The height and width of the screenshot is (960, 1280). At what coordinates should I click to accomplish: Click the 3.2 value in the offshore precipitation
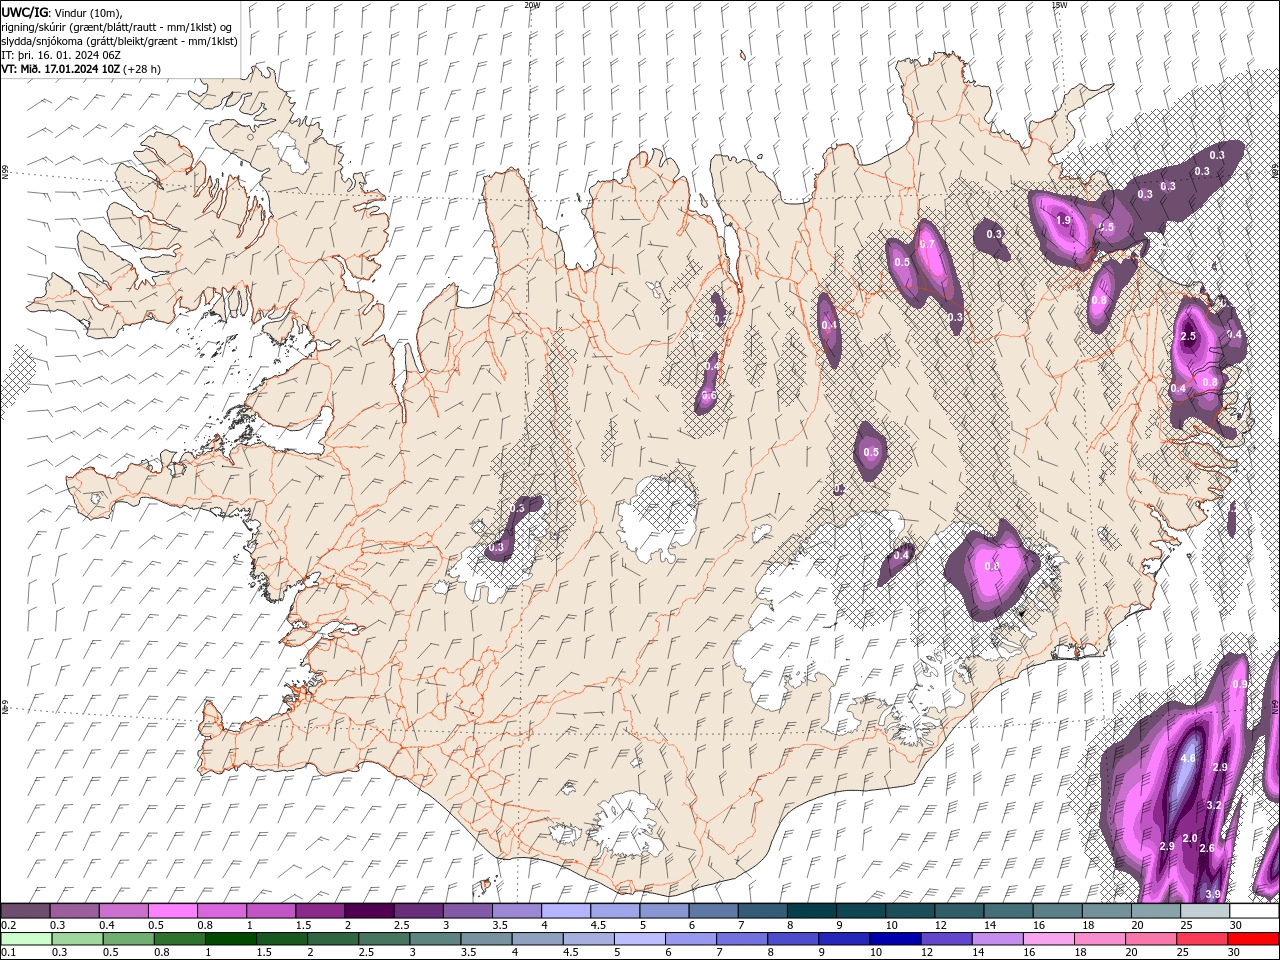1214,805
